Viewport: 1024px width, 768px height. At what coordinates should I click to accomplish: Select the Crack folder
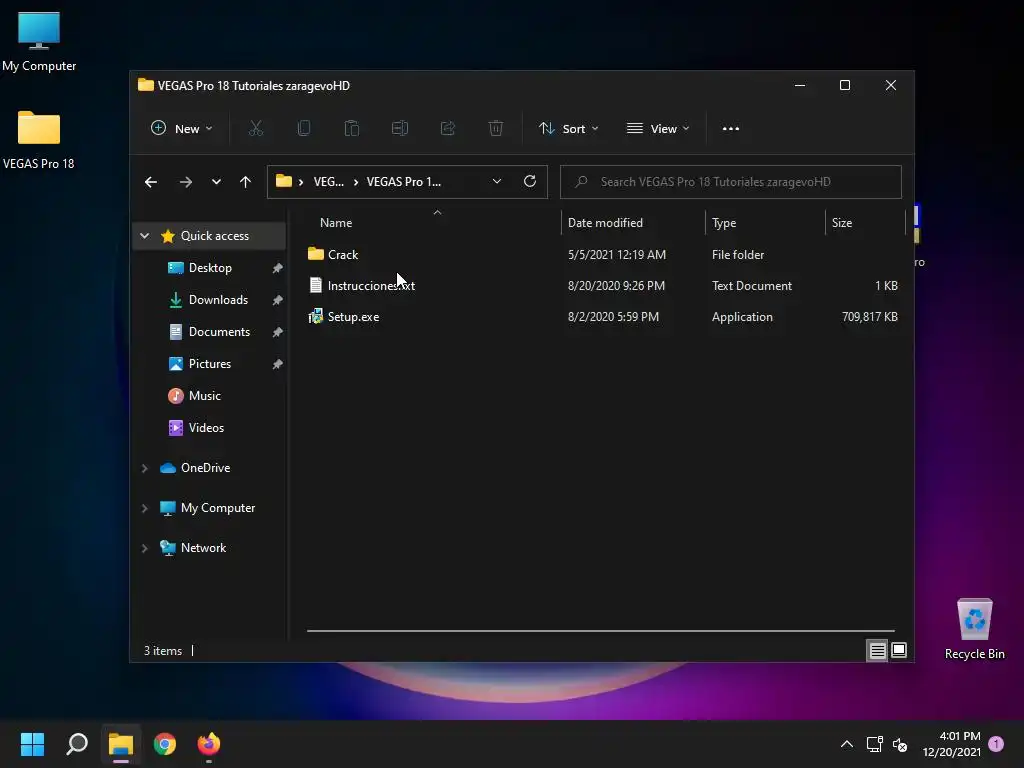pos(342,255)
